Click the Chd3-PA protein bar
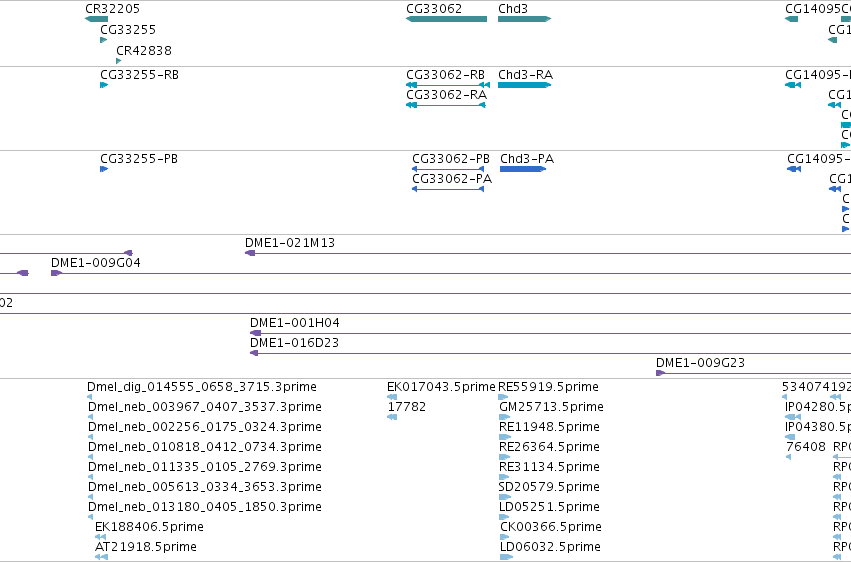851x562 pixels. click(x=523, y=169)
